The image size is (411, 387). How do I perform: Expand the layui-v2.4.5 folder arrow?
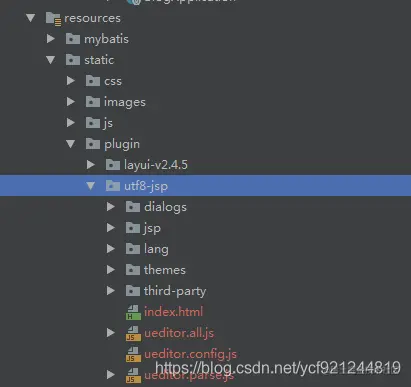(91, 165)
